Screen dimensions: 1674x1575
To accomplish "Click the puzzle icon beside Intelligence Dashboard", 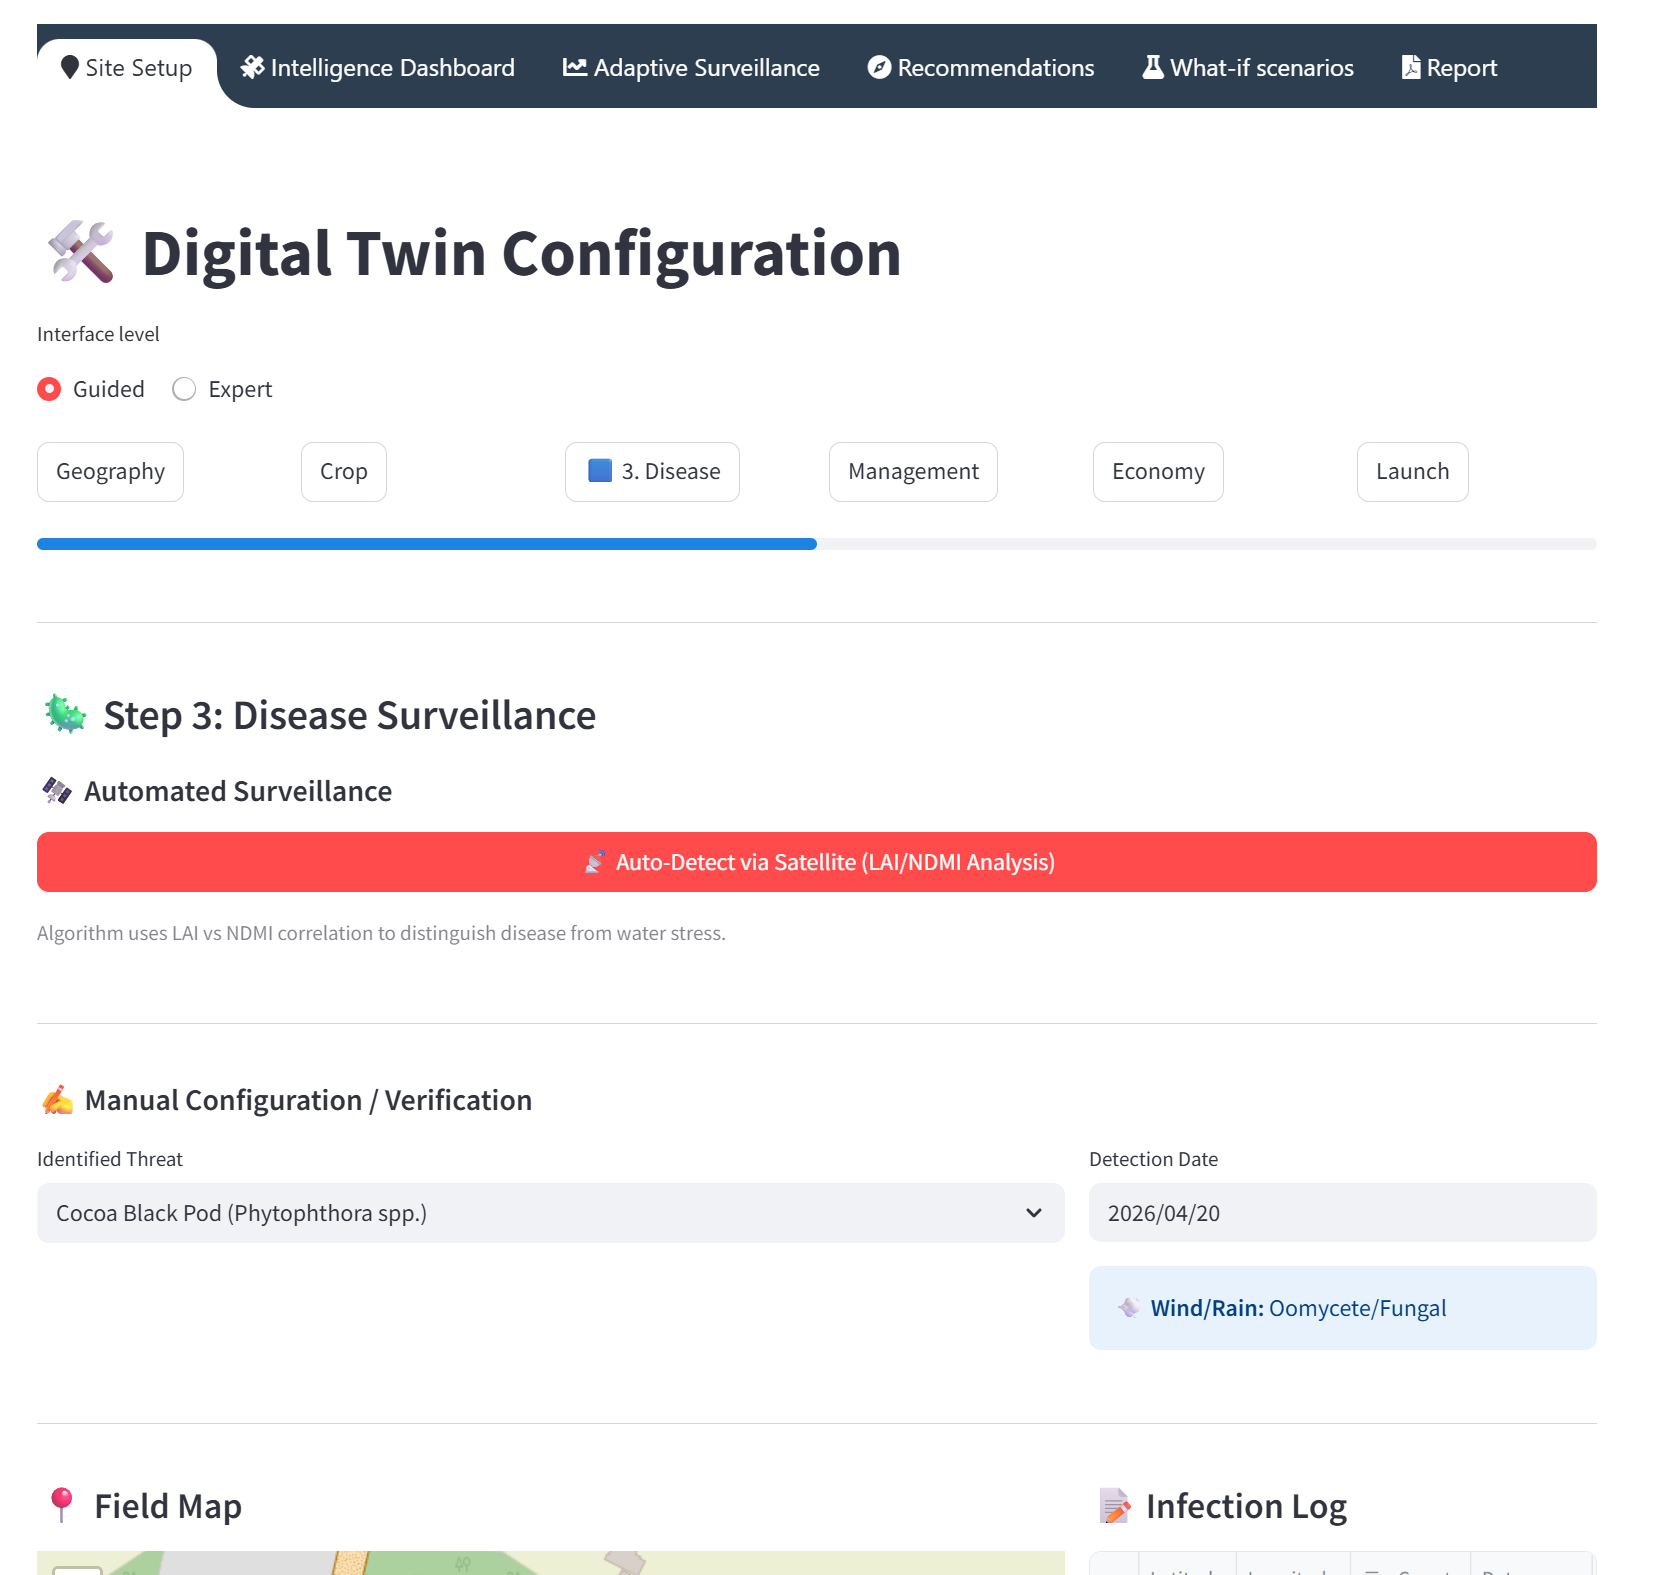I will pyautogui.click(x=253, y=67).
